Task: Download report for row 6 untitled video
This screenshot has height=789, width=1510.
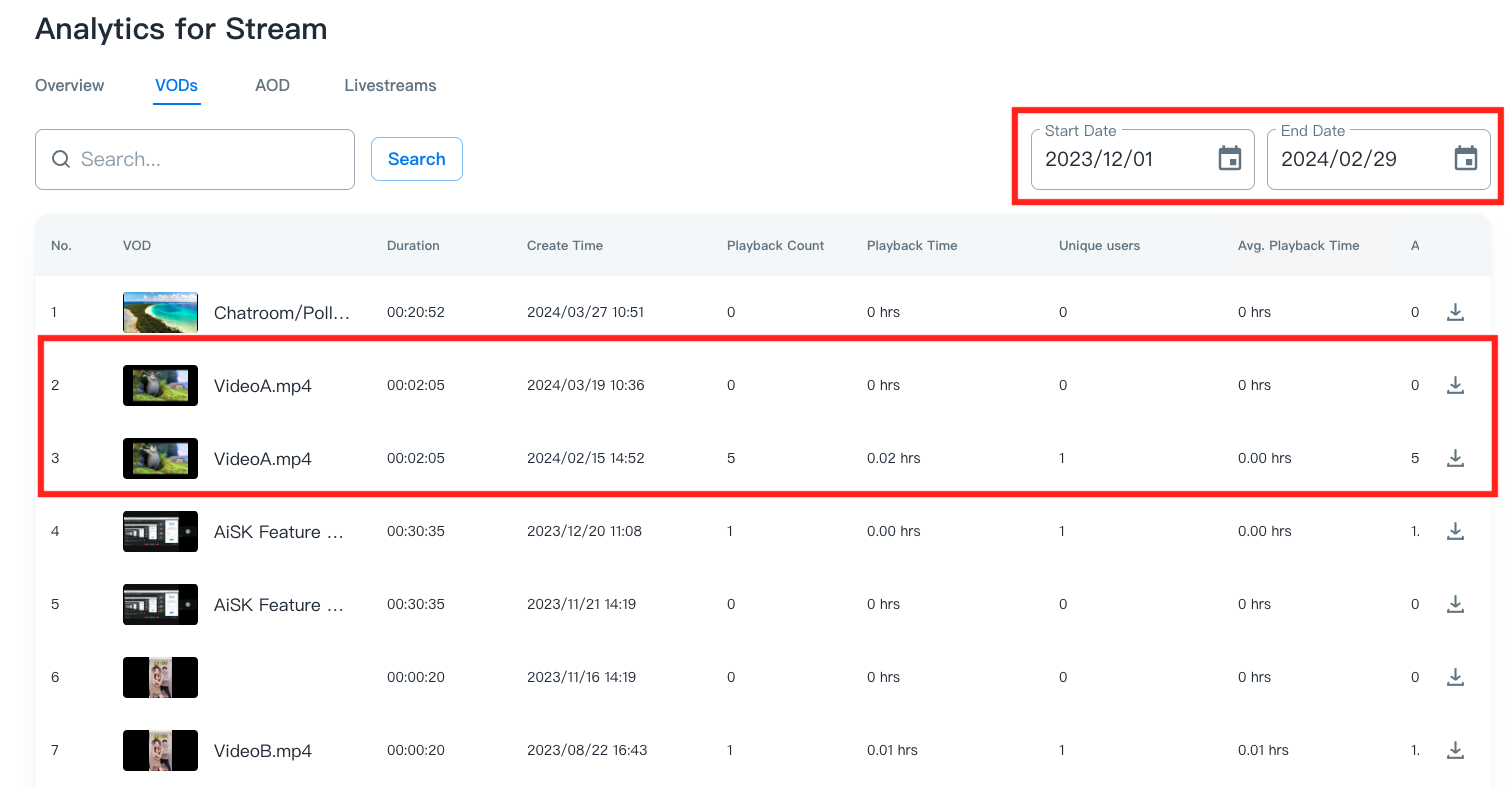Action: 1455,677
